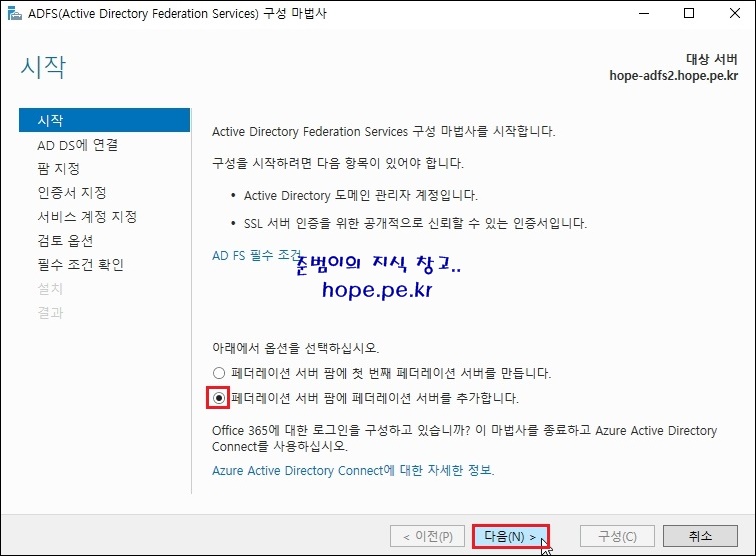
Task: Click the SSL 서버 인증 bullet text
Action: click(x=415, y=223)
